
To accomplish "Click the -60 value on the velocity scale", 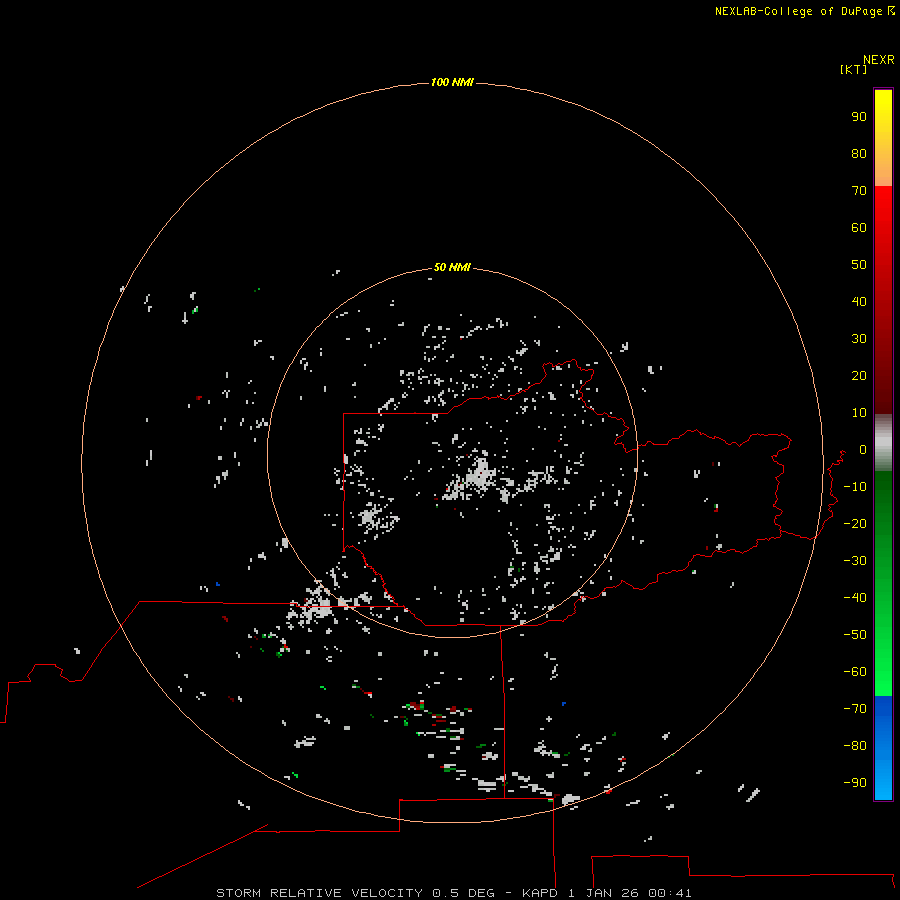I will pyautogui.click(x=855, y=672).
